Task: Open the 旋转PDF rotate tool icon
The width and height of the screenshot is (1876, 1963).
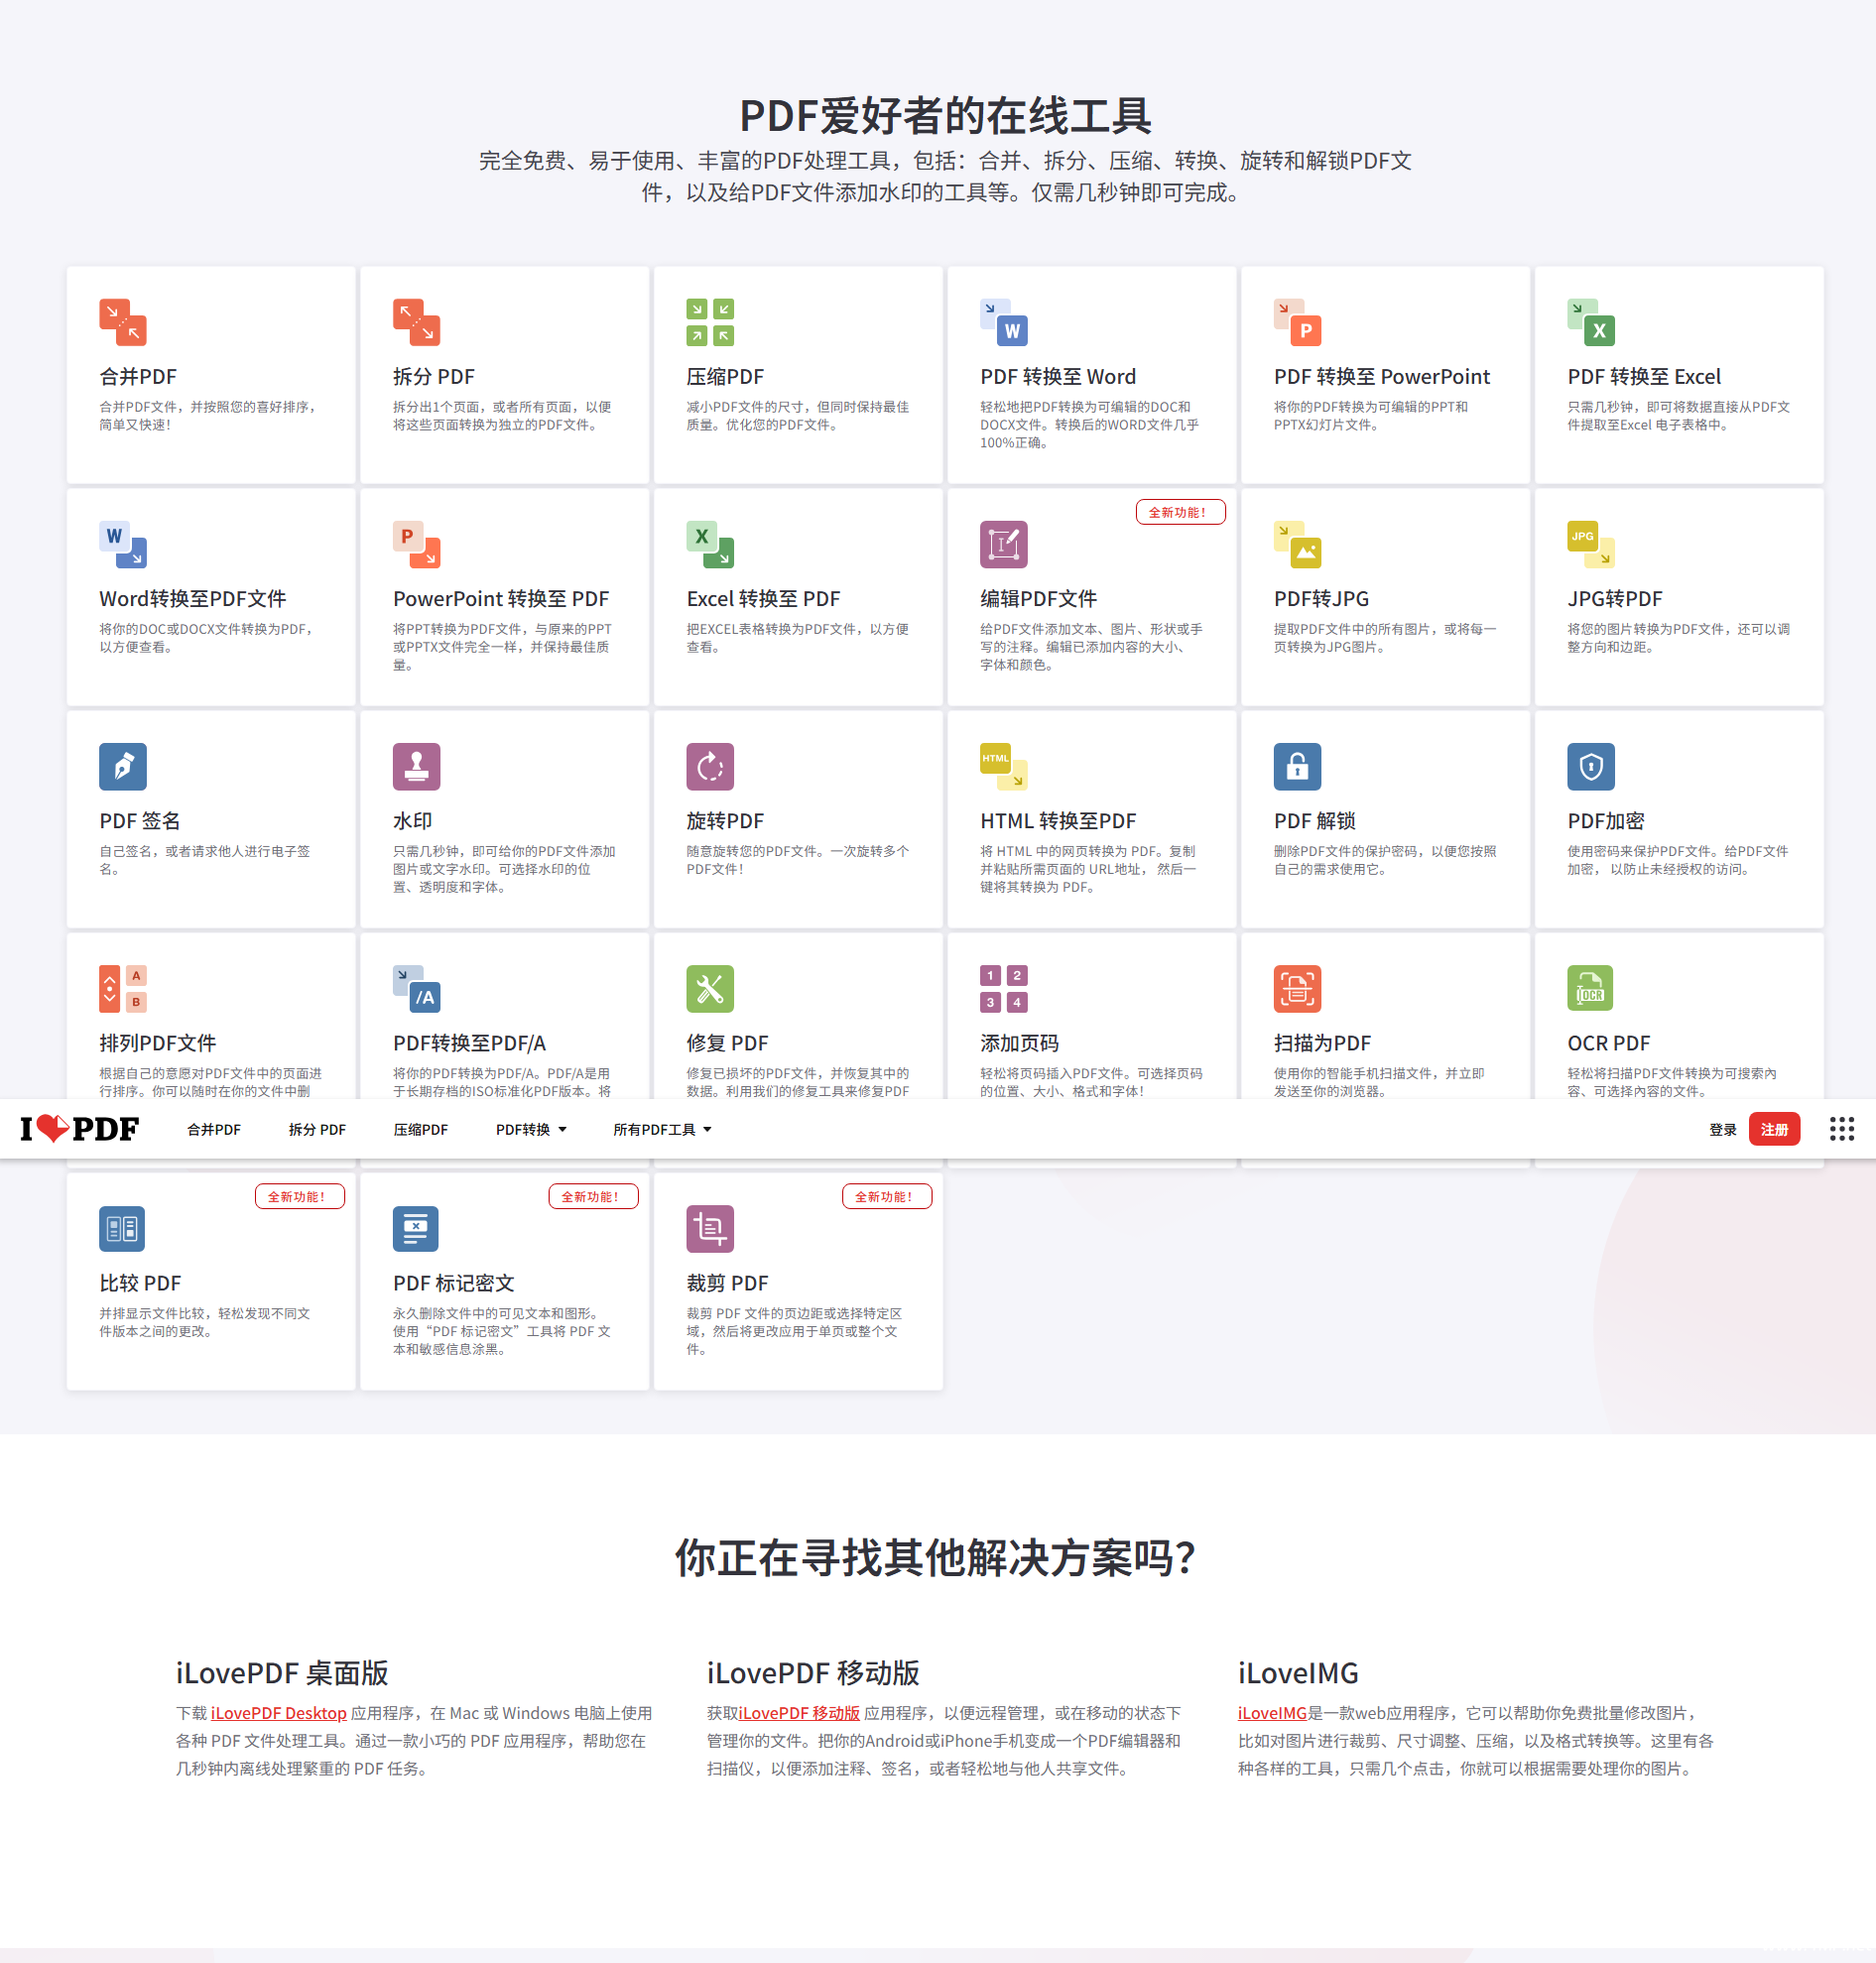Action: [x=710, y=766]
